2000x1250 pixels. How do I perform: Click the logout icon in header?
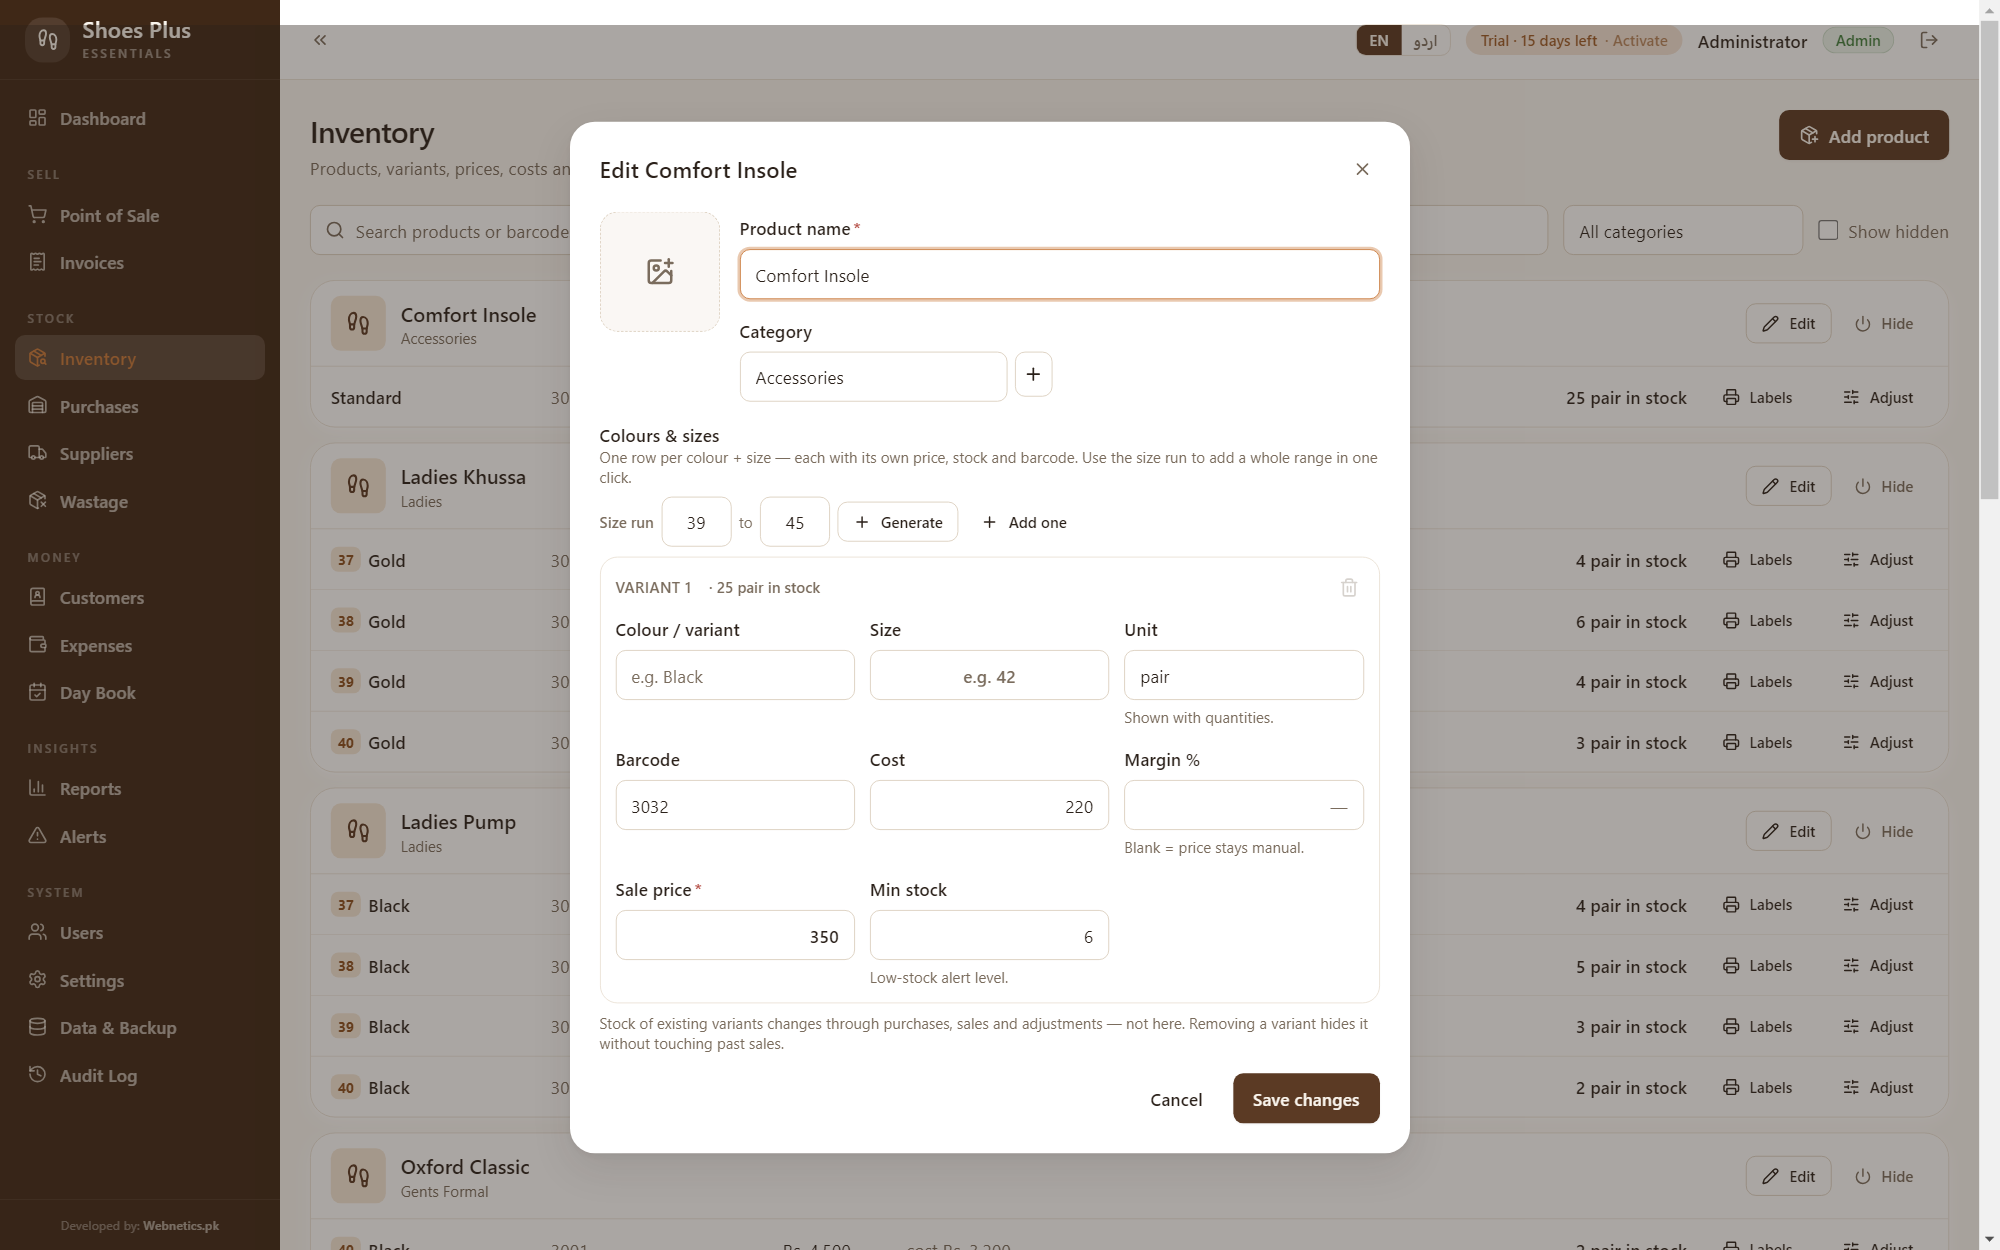pyautogui.click(x=1929, y=40)
